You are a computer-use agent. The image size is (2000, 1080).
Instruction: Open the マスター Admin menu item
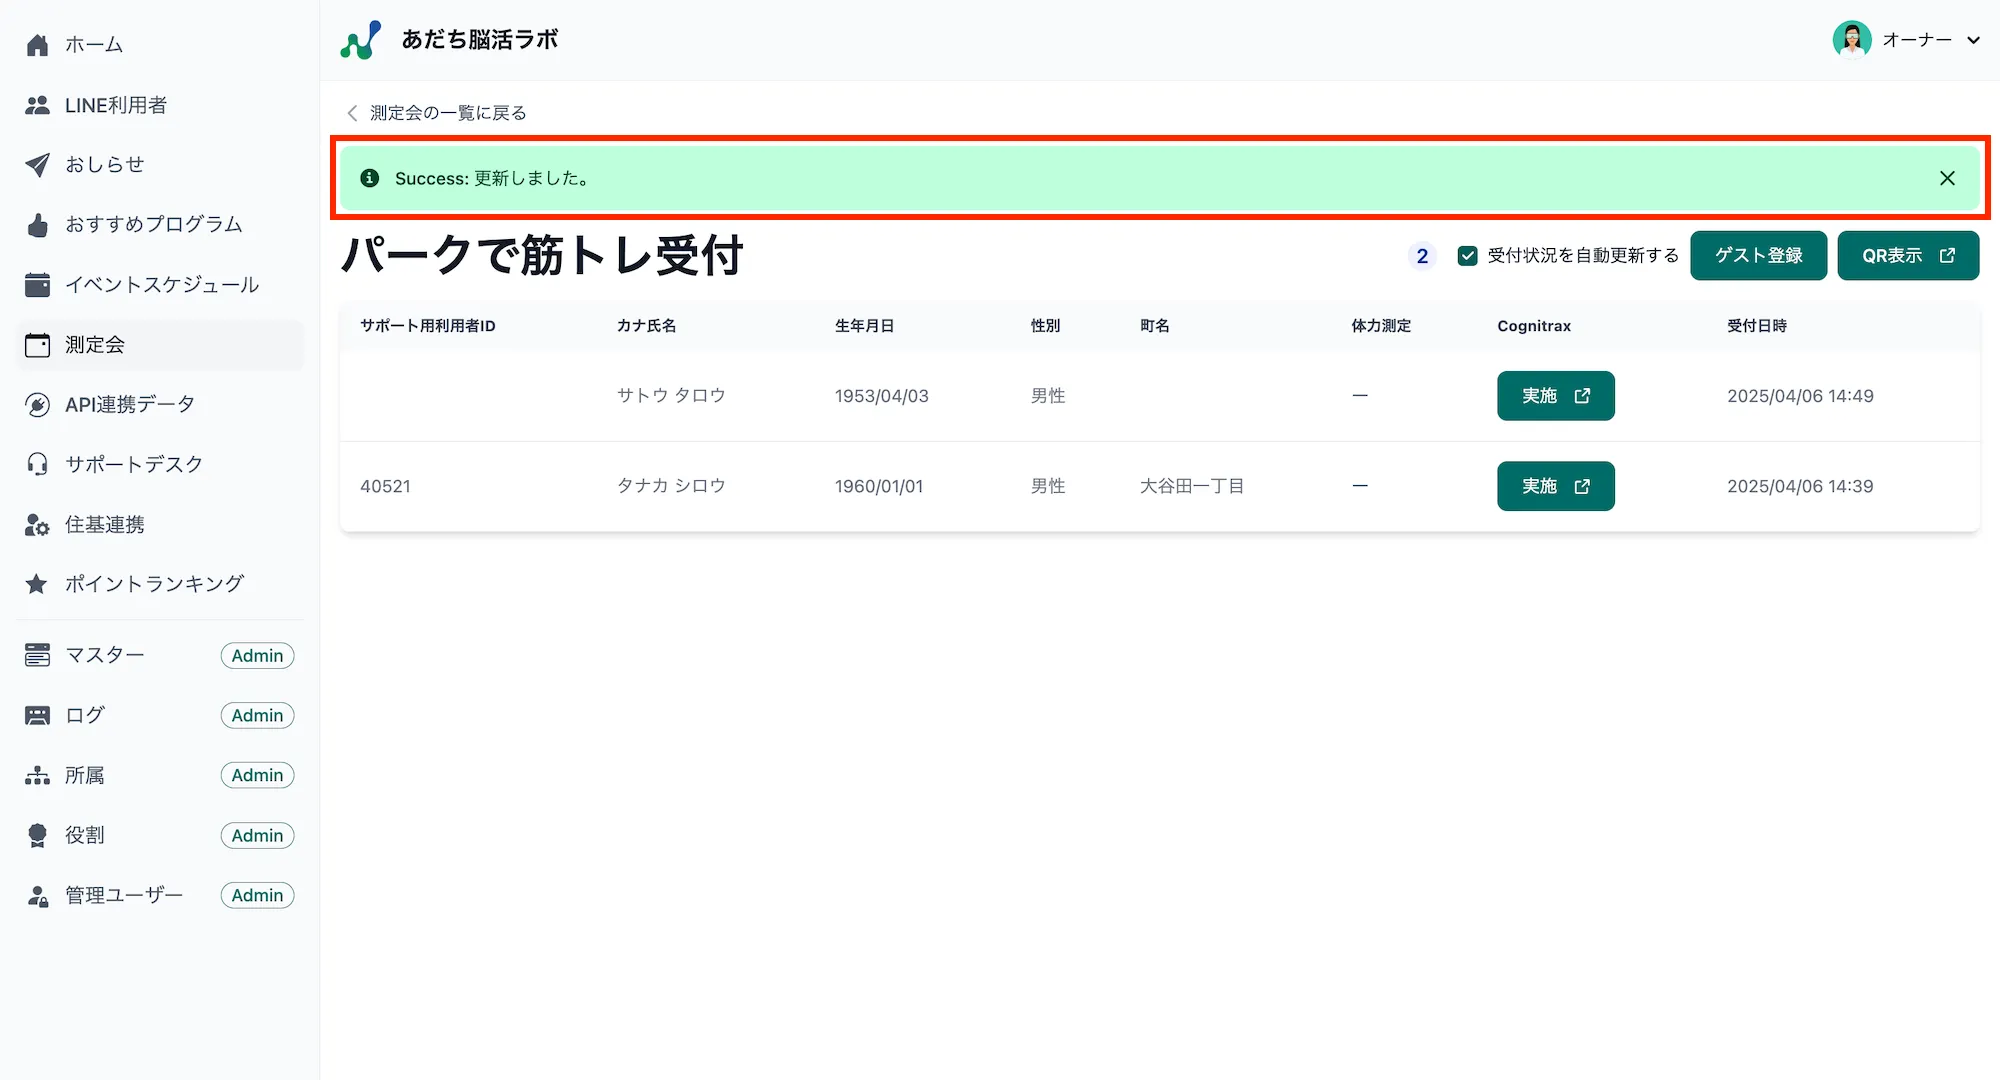[x=105, y=655]
